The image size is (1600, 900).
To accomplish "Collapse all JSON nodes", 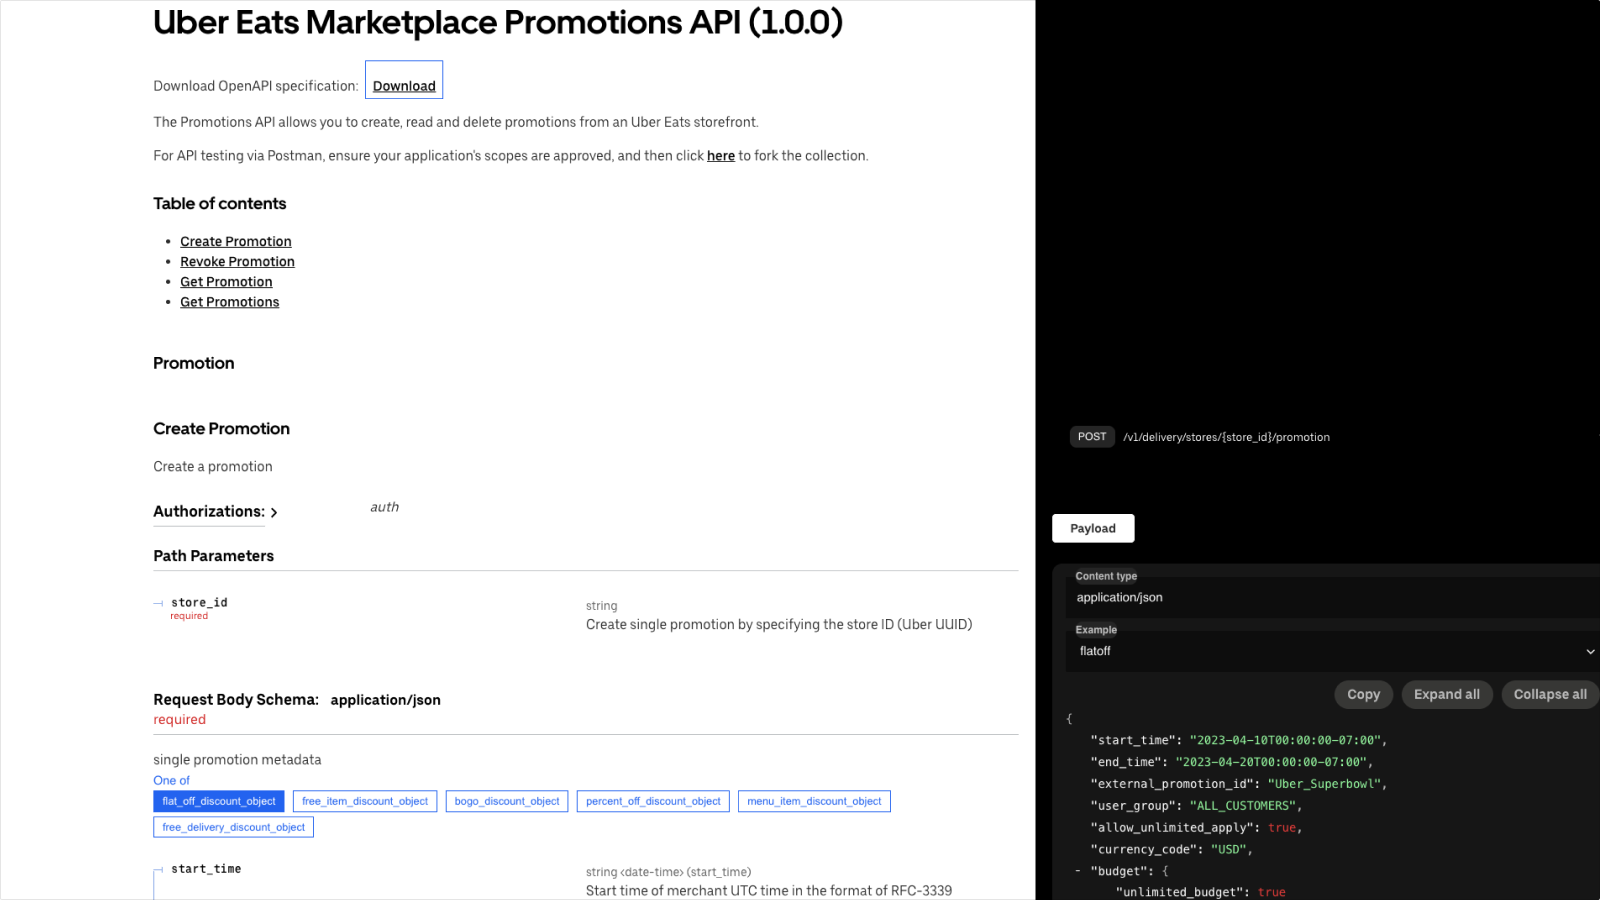I will point(1550,694).
